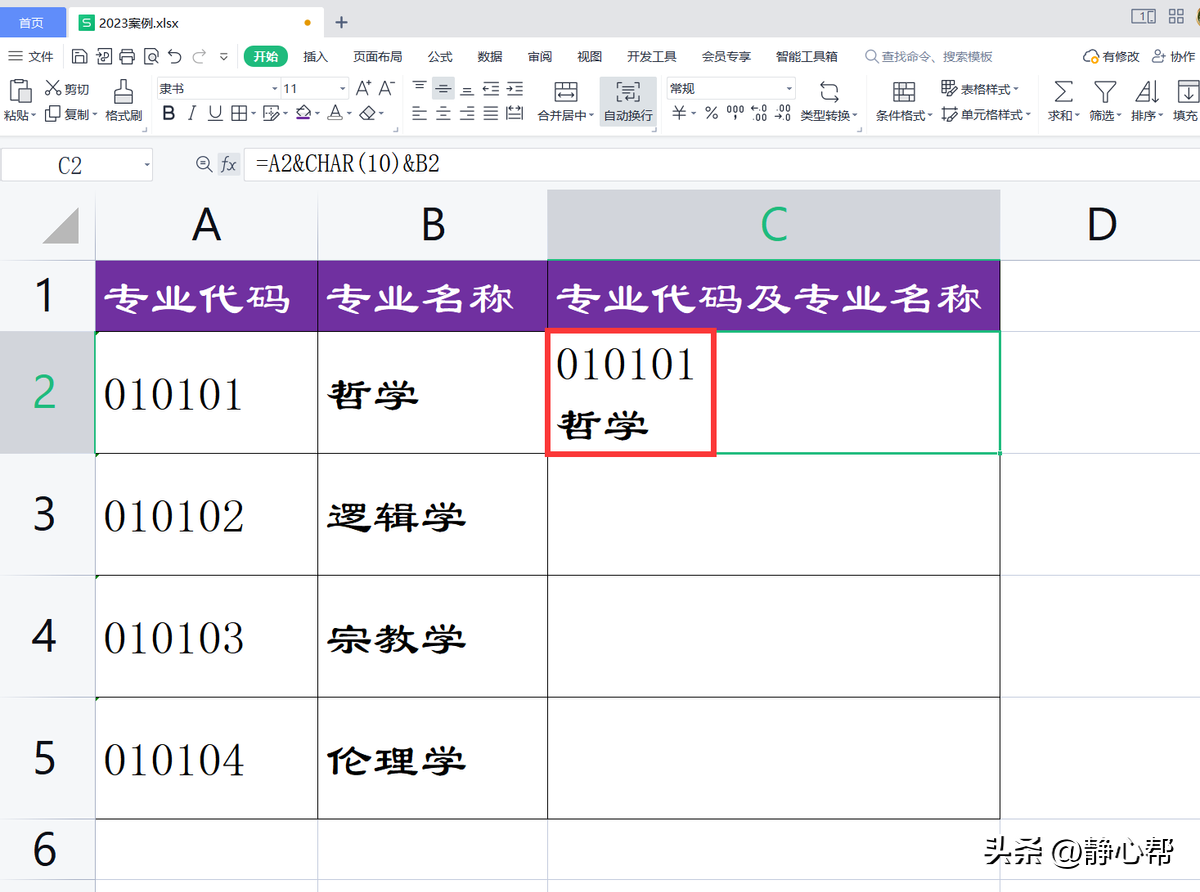The image size is (1200, 892).
Task: Click the Merge and Center (合并居中) icon
Action: pos(566,92)
